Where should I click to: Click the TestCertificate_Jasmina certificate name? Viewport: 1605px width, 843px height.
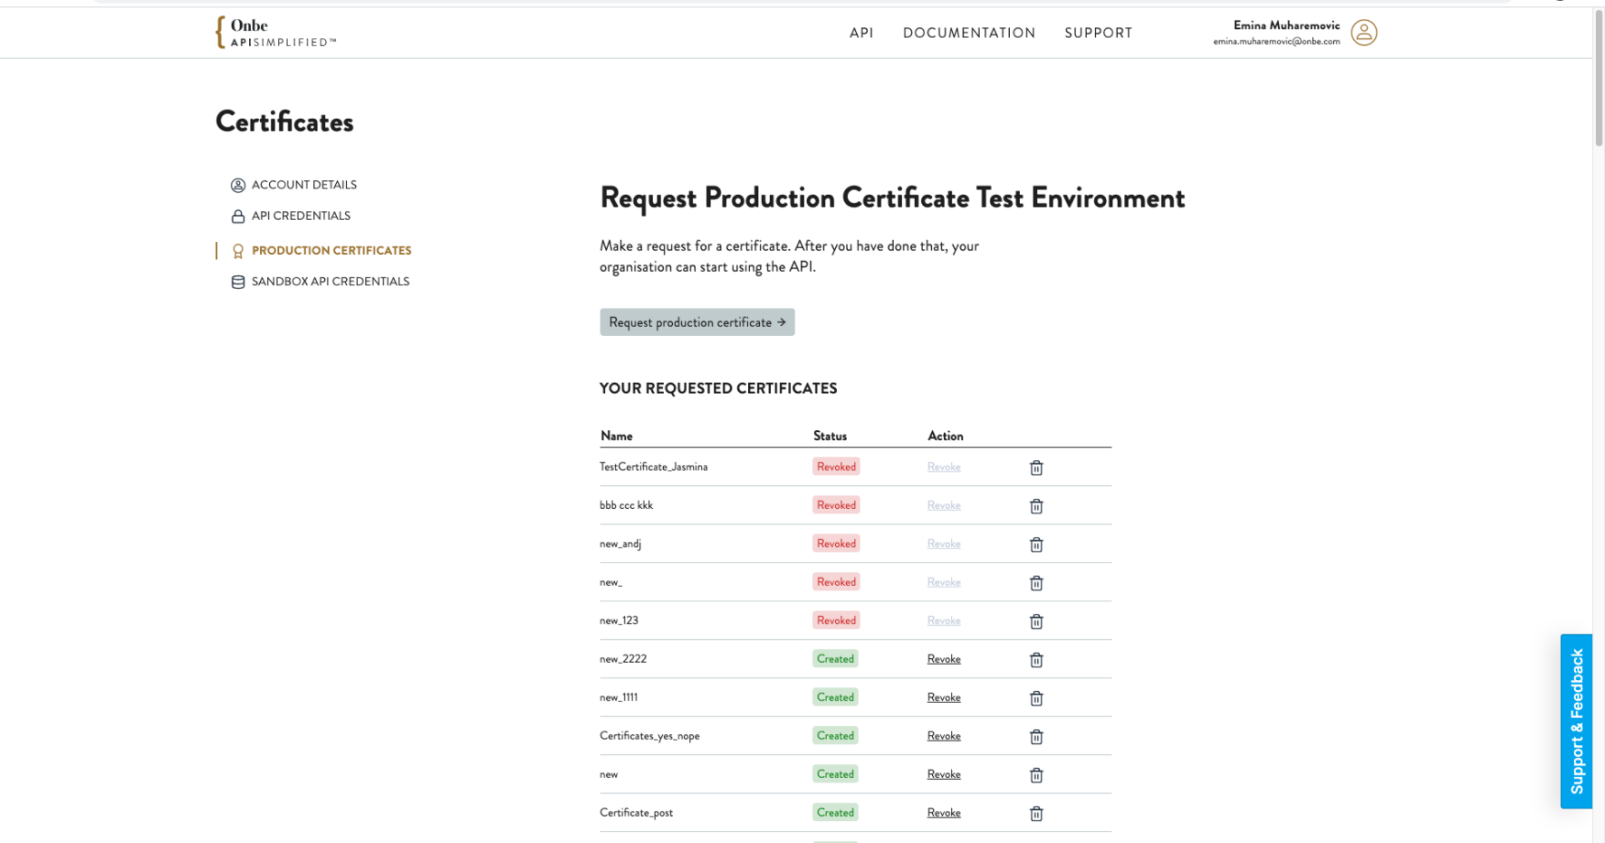pyautogui.click(x=653, y=467)
